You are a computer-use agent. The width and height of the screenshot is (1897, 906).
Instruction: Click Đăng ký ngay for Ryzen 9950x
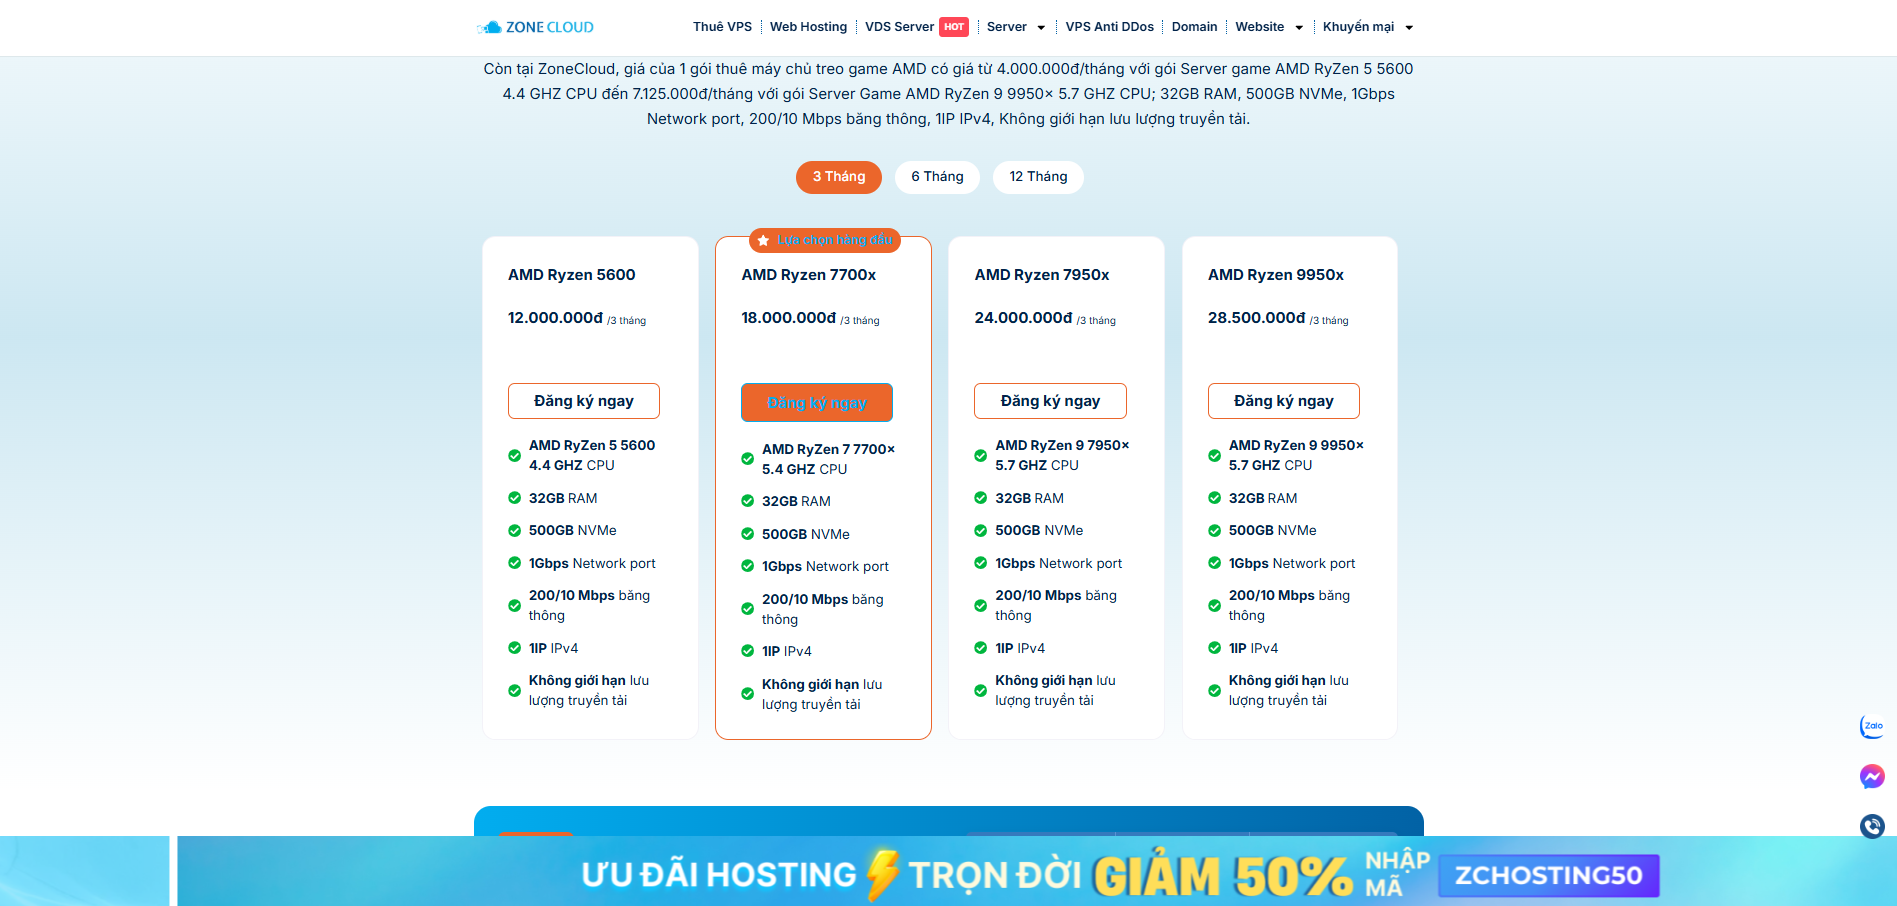1283,401
